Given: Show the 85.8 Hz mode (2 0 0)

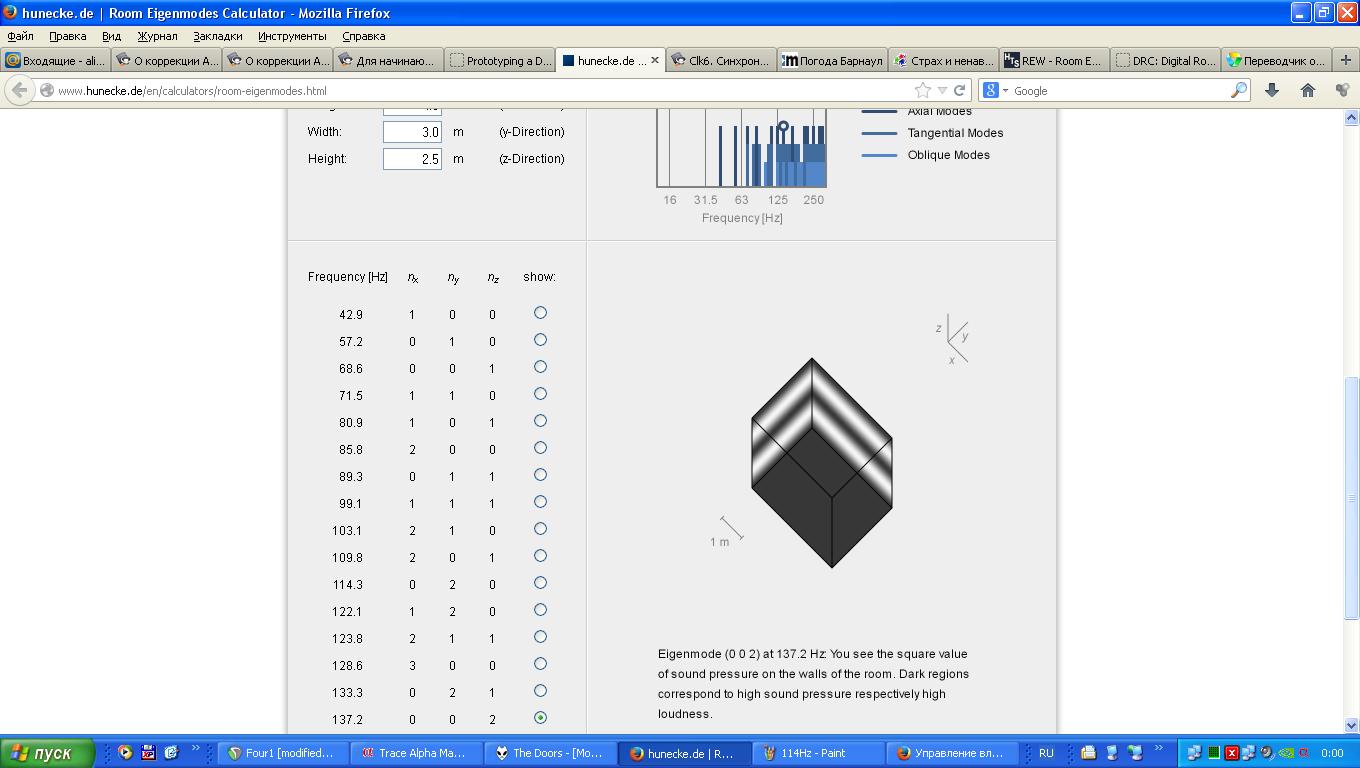Looking at the screenshot, I should coord(540,448).
